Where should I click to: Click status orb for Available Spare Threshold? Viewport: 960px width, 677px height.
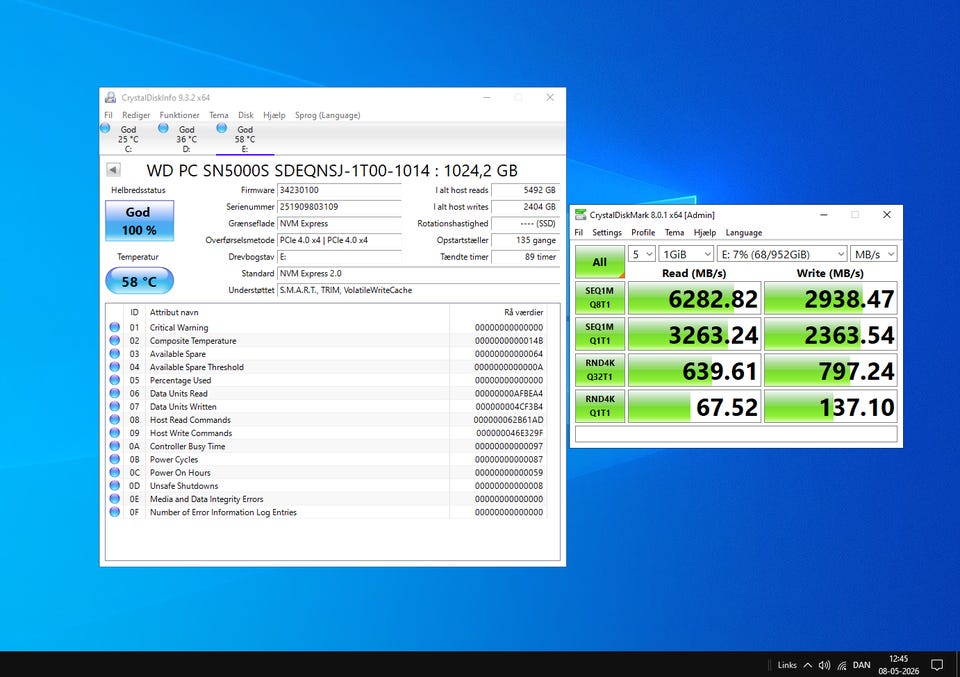tap(114, 367)
